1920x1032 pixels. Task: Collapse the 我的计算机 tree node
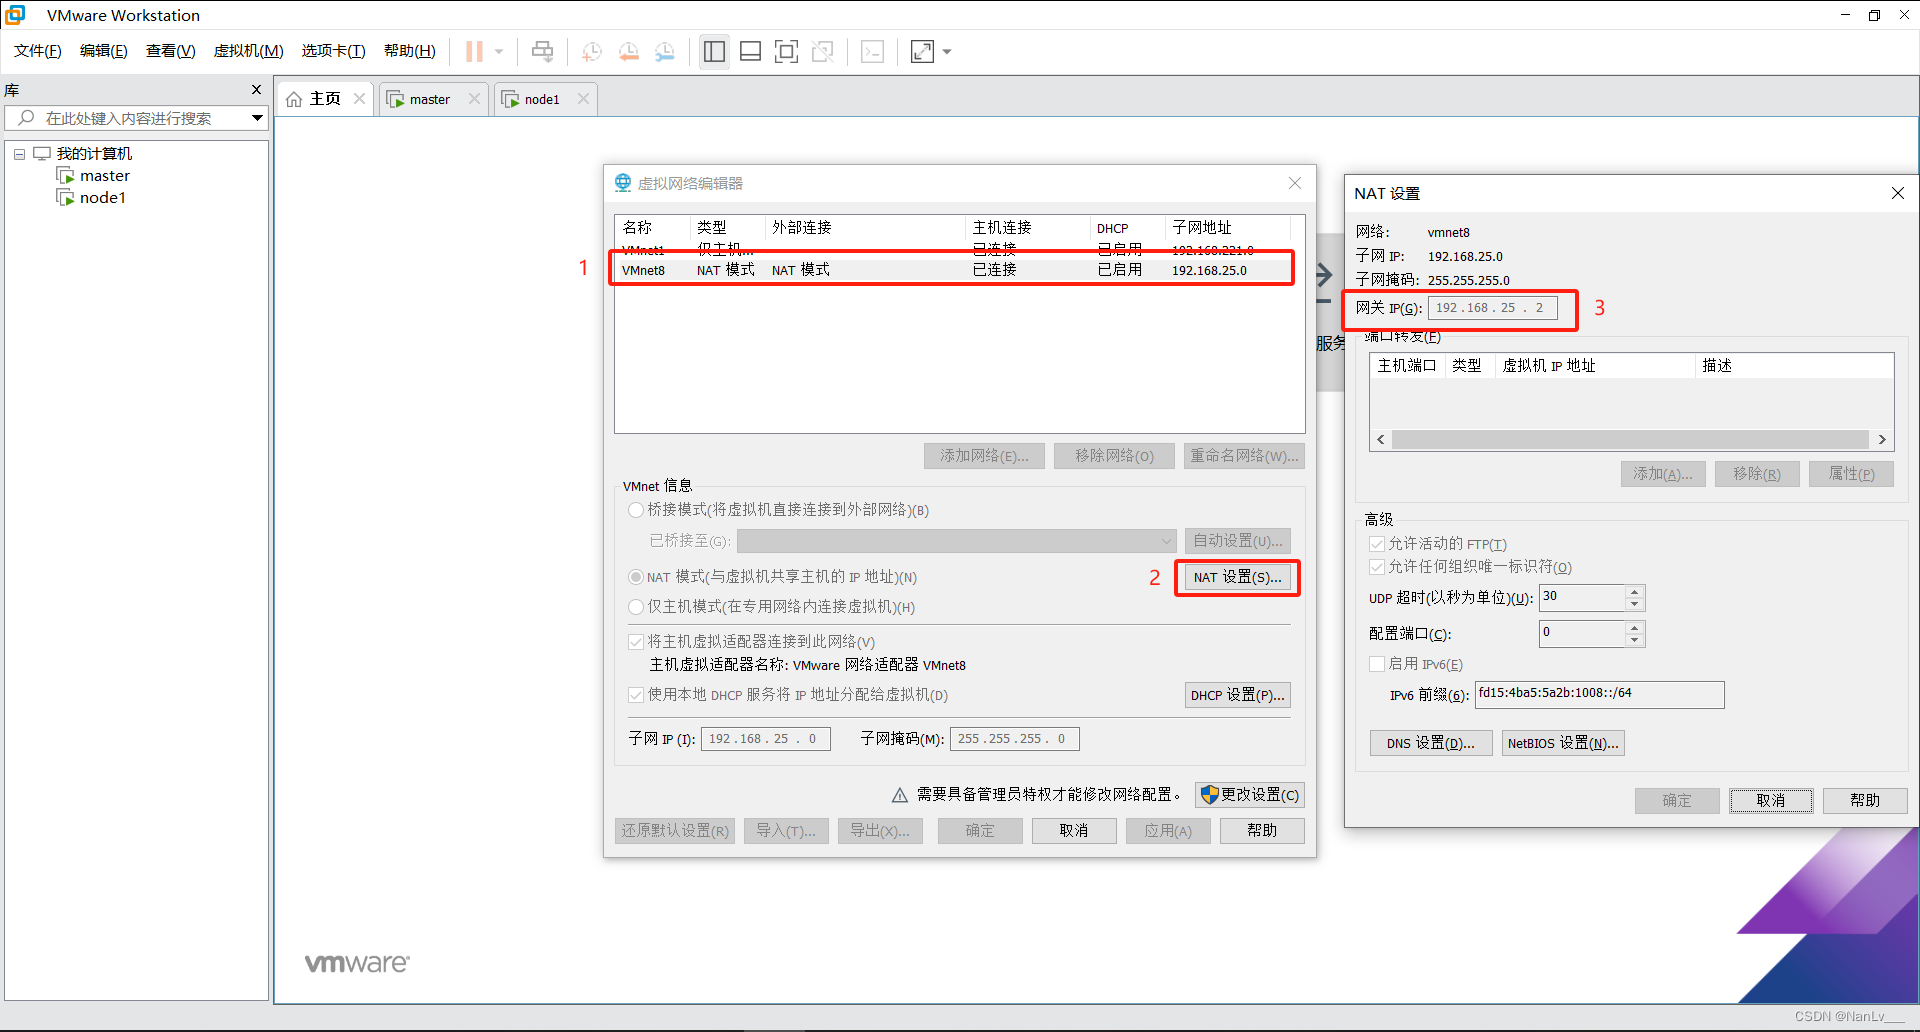[19, 154]
